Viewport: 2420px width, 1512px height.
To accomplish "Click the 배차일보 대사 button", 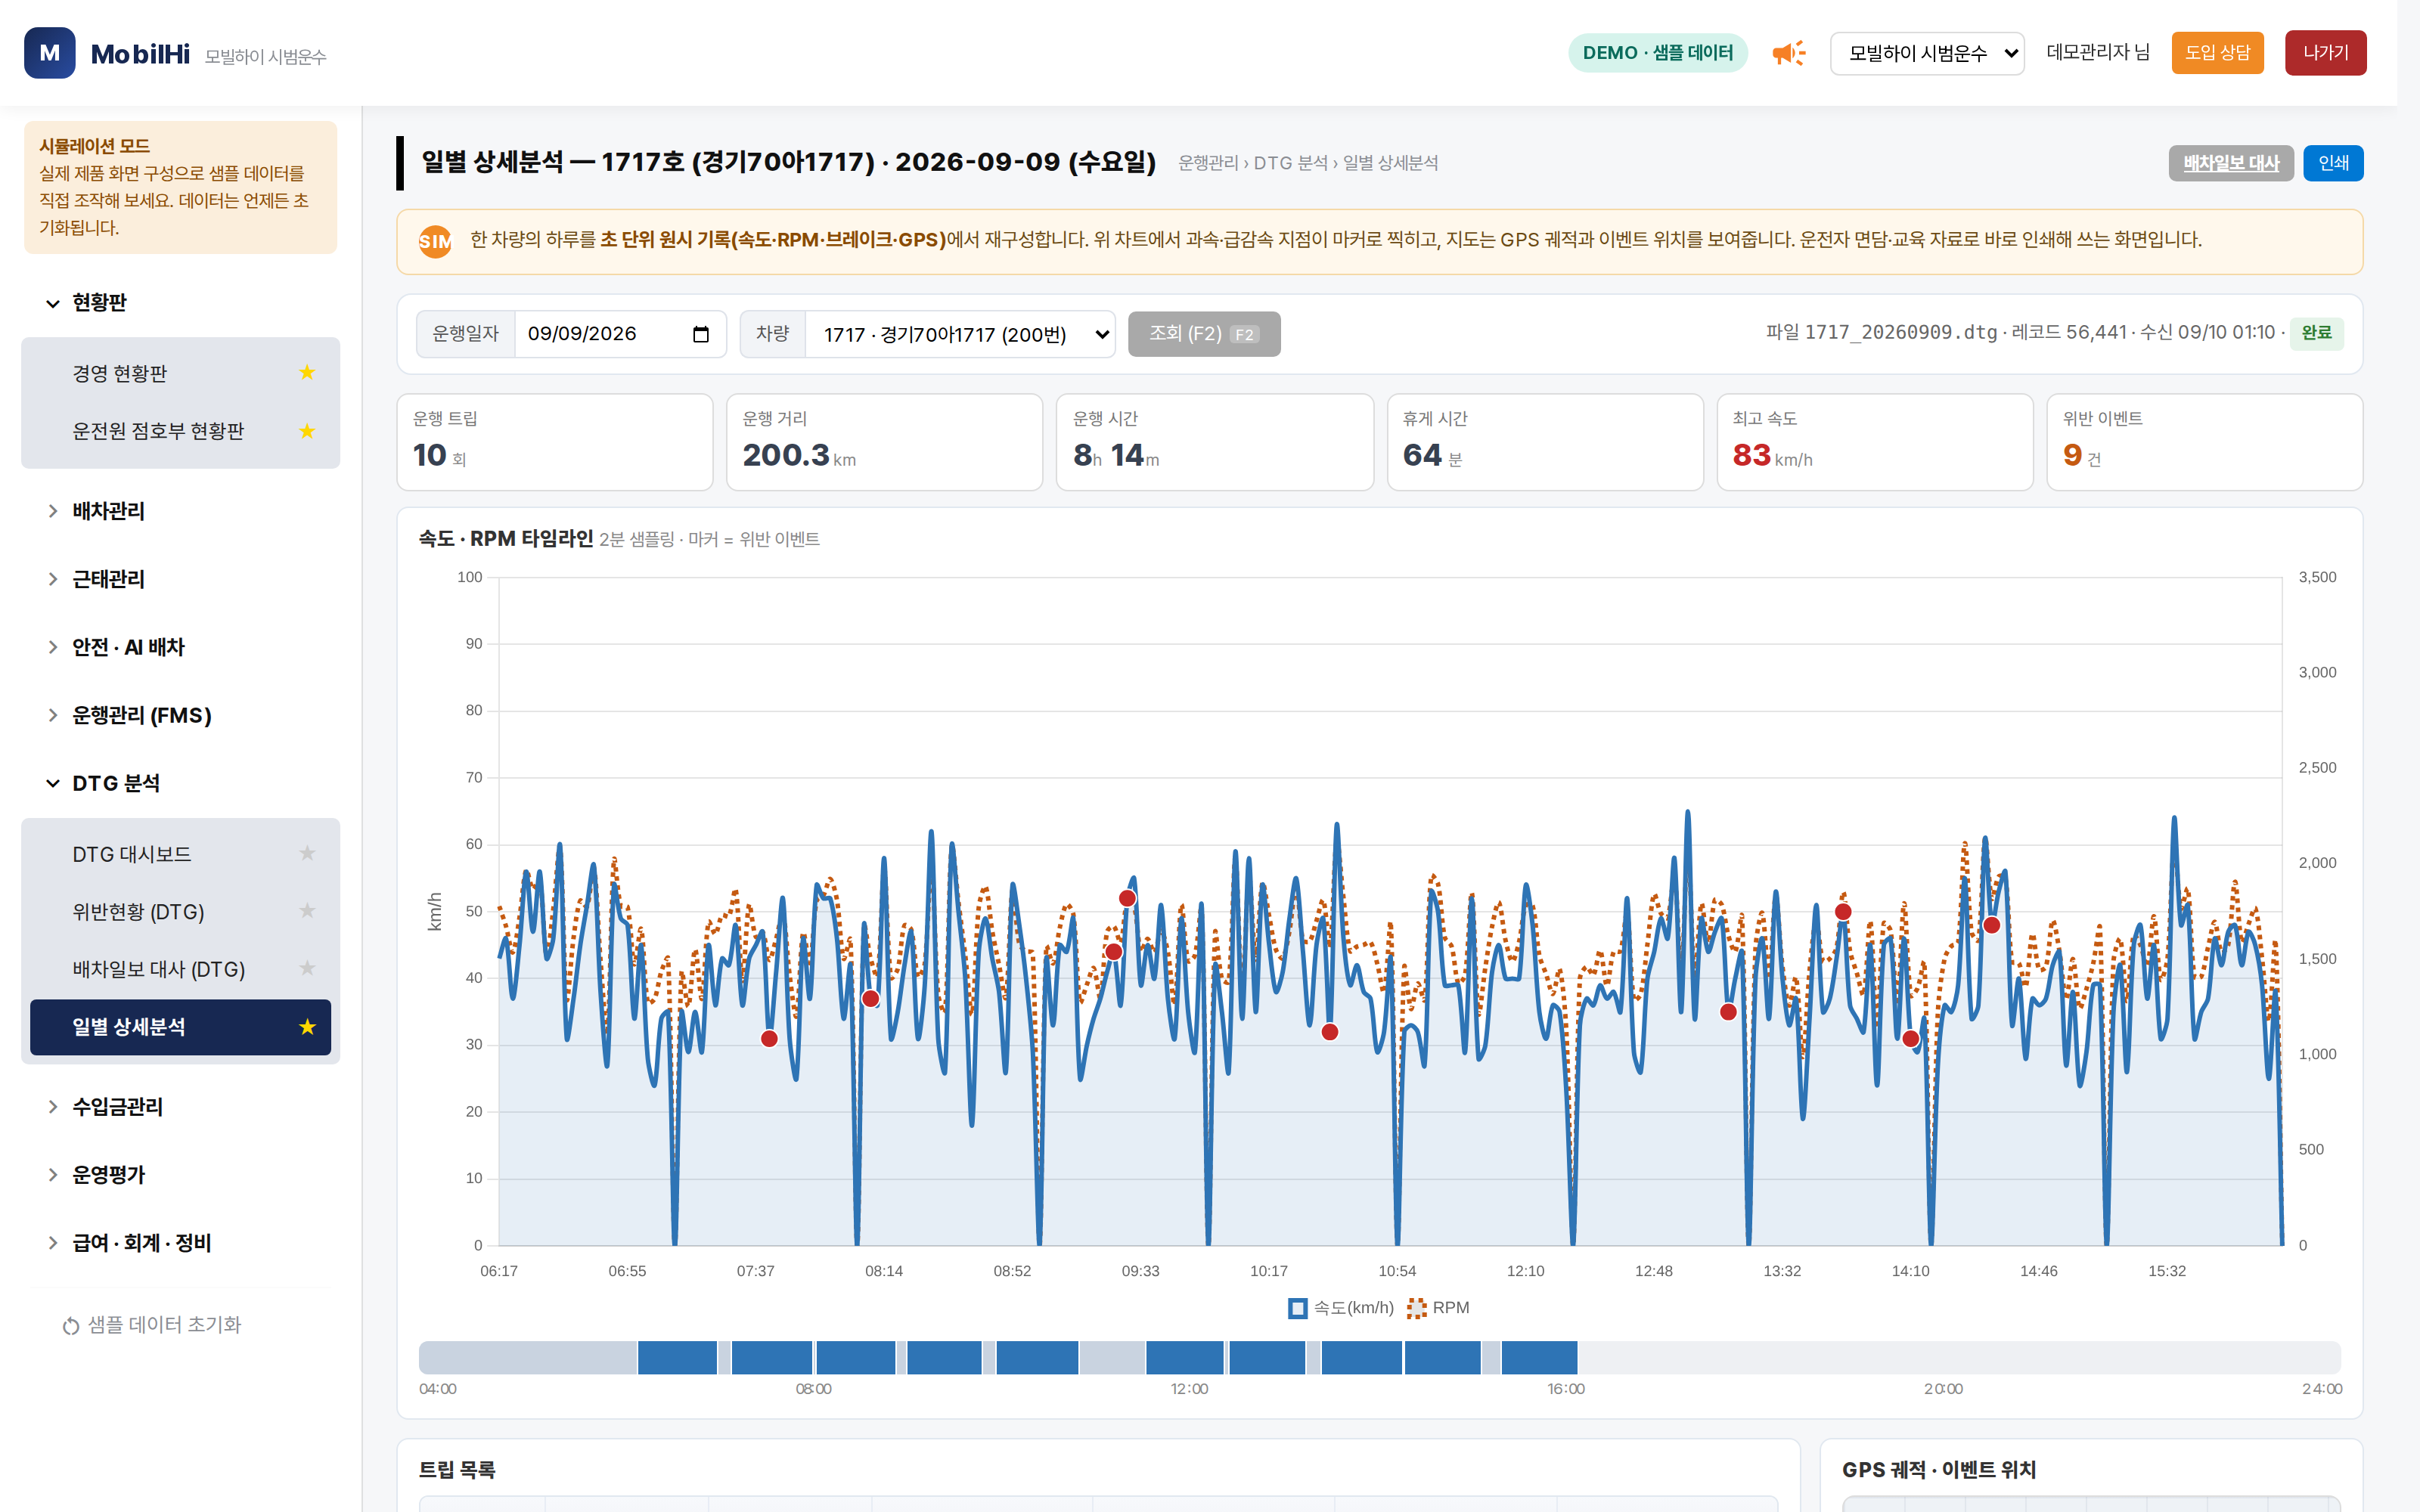I will [x=2230, y=163].
